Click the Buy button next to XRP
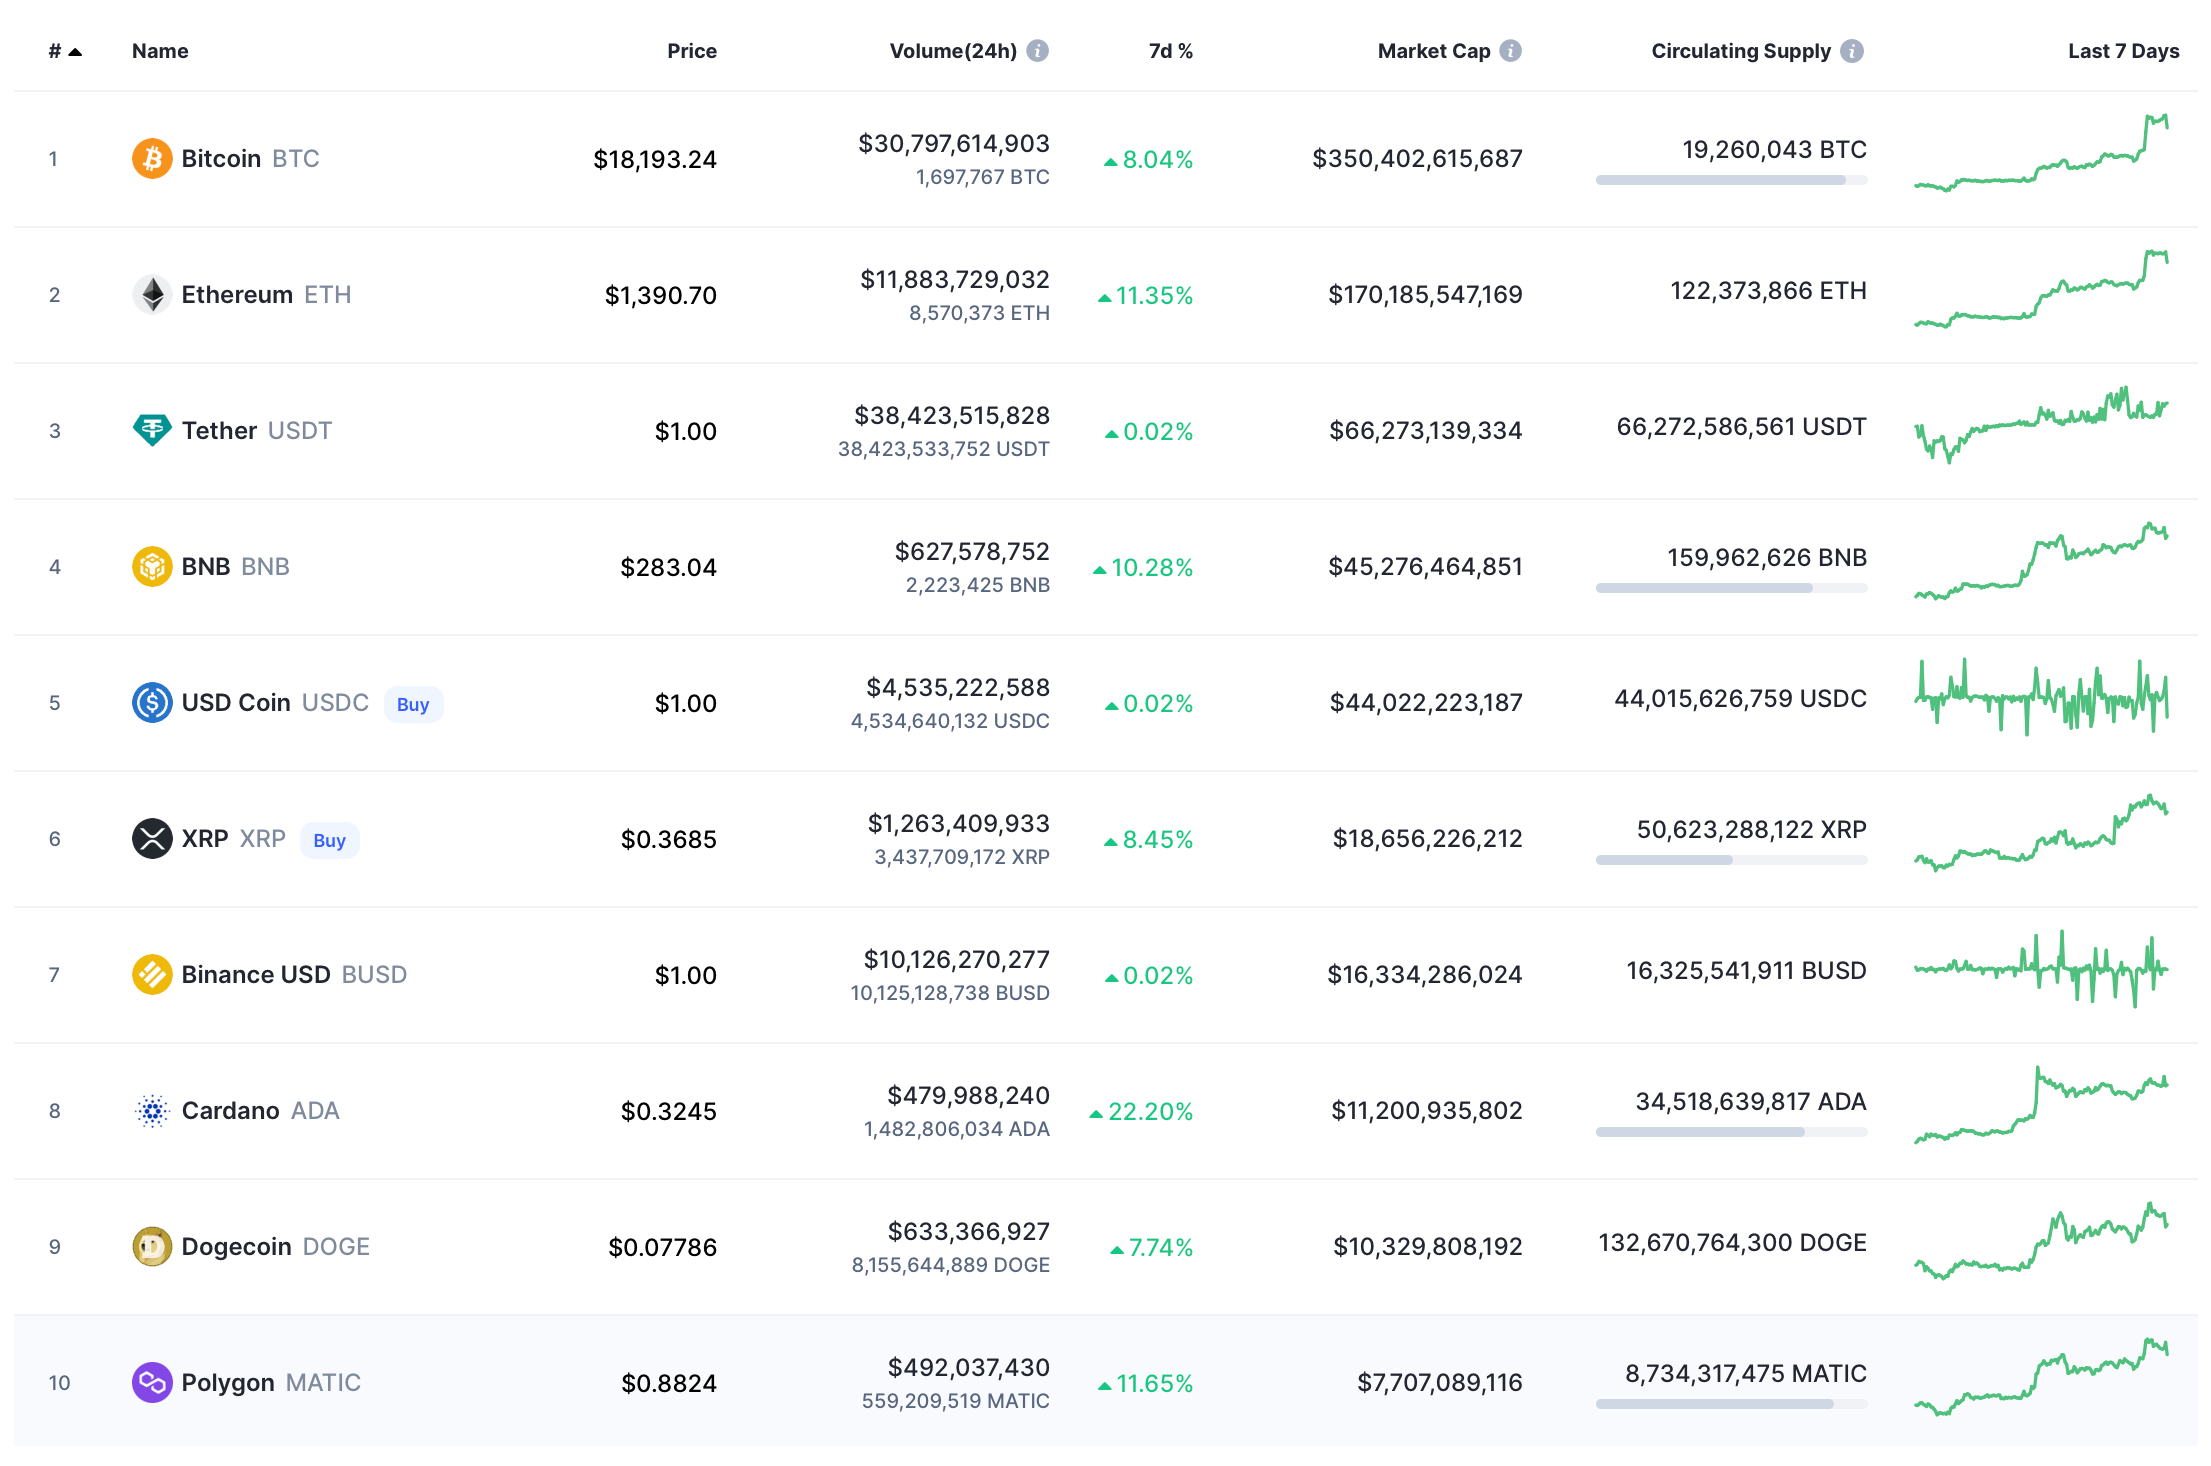The image size is (2211, 1466). 329,840
